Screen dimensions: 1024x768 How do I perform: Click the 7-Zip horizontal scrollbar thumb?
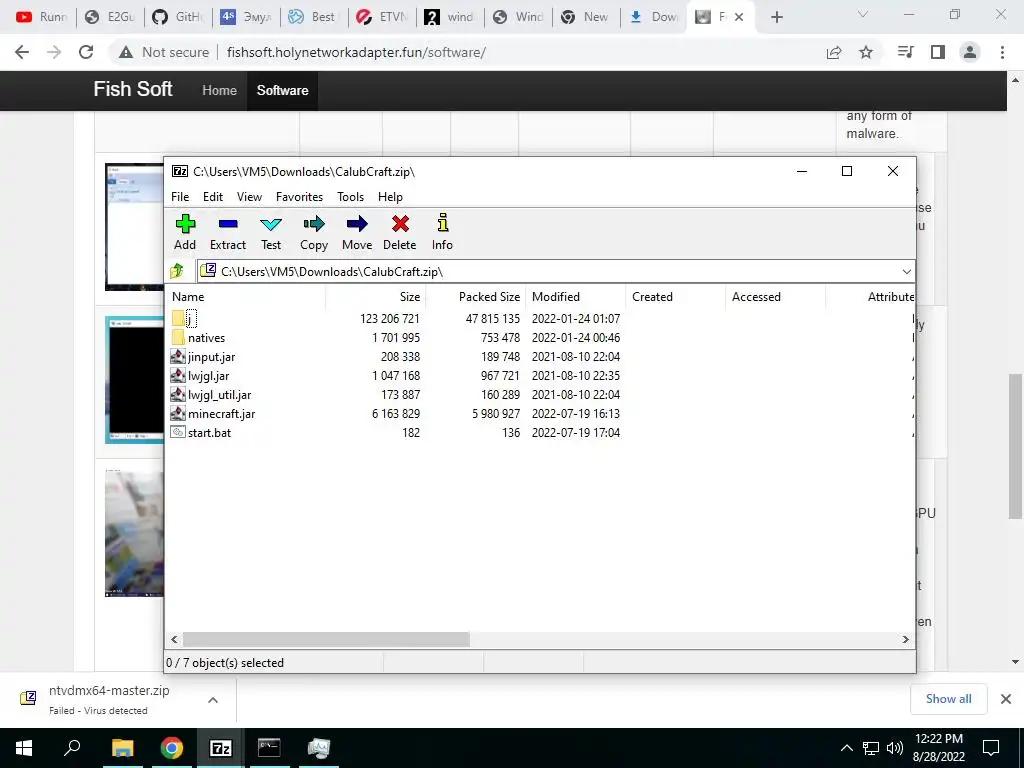coord(326,639)
